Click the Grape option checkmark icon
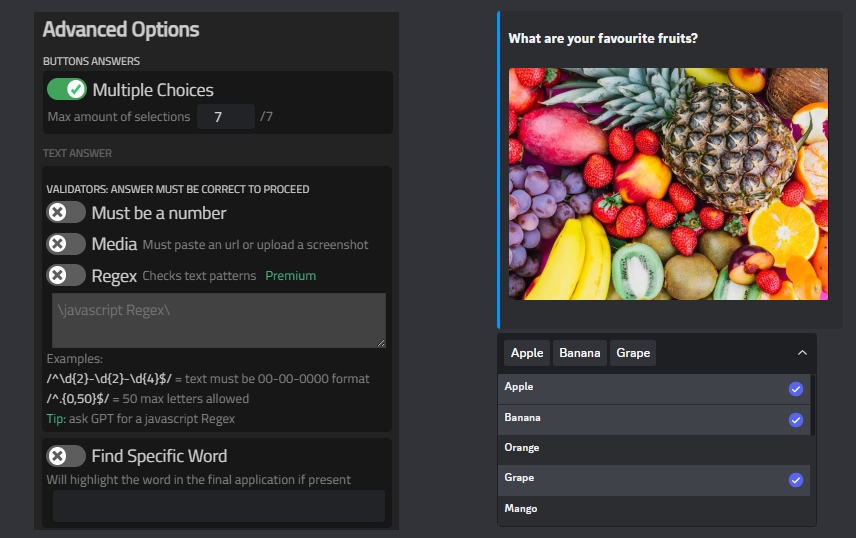Image resolution: width=856 pixels, height=538 pixels. (796, 480)
